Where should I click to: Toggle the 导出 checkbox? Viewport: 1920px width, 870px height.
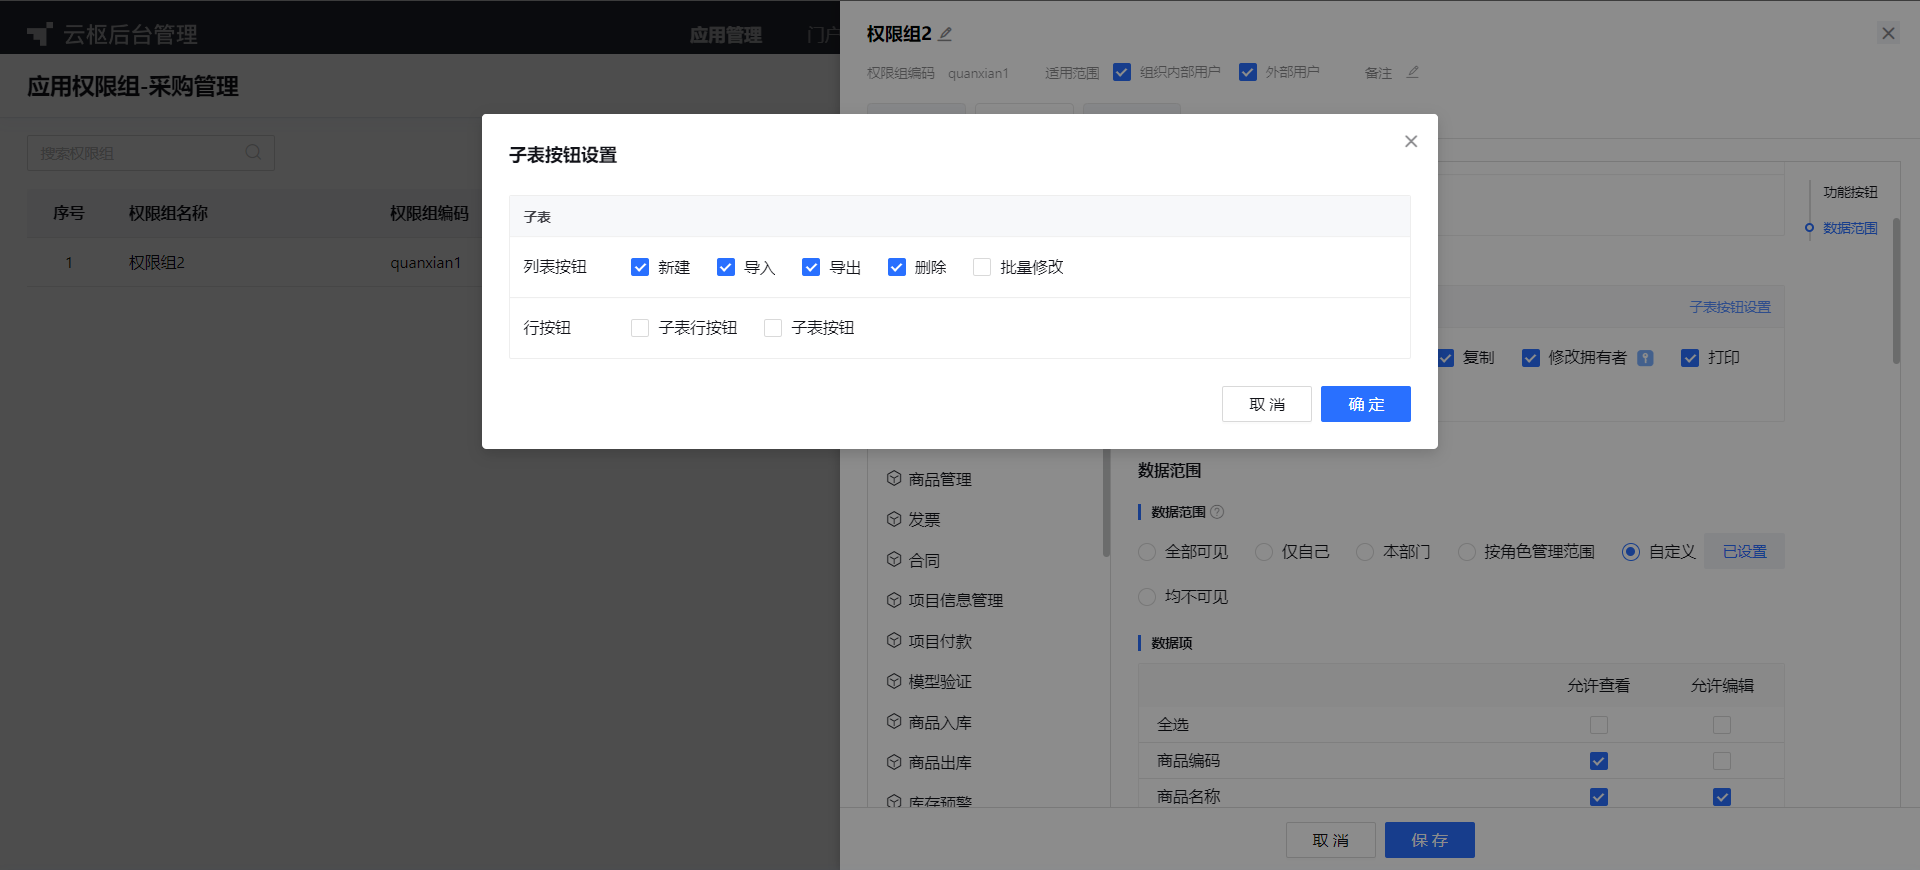pyautogui.click(x=811, y=267)
